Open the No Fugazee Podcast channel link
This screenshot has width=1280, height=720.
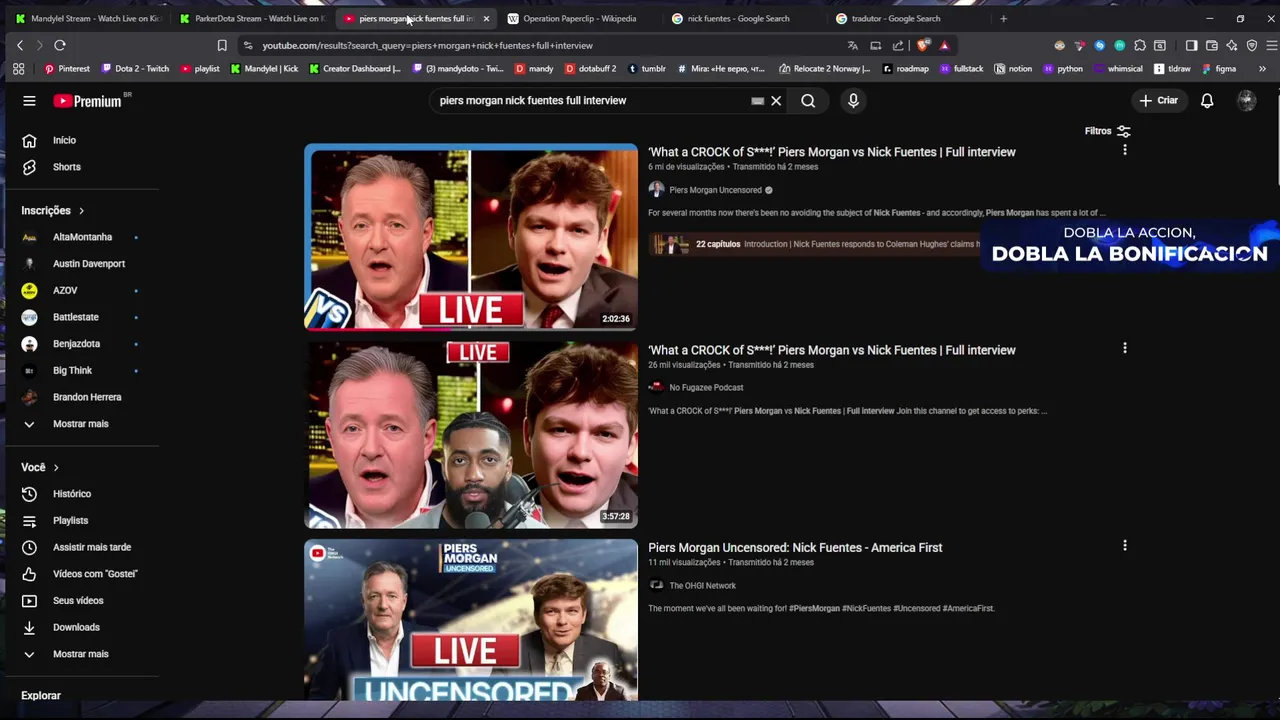pyautogui.click(x=706, y=388)
